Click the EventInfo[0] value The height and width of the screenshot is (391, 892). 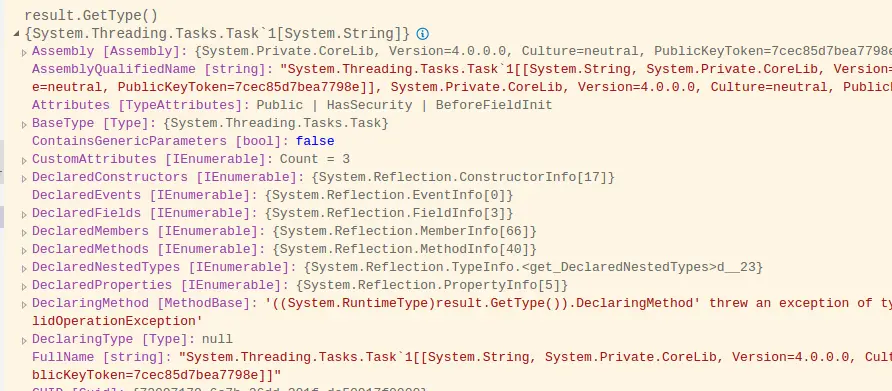pos(389,195)
